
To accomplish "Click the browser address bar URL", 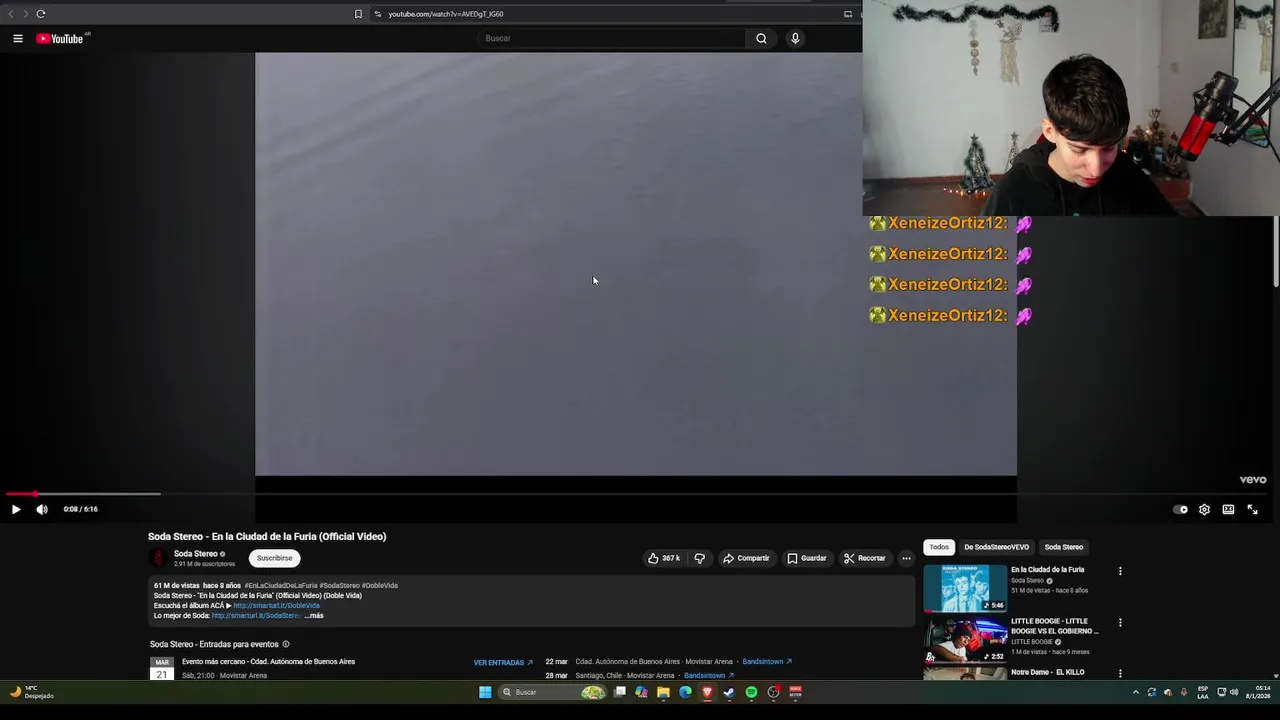I will tap(446, 14).
